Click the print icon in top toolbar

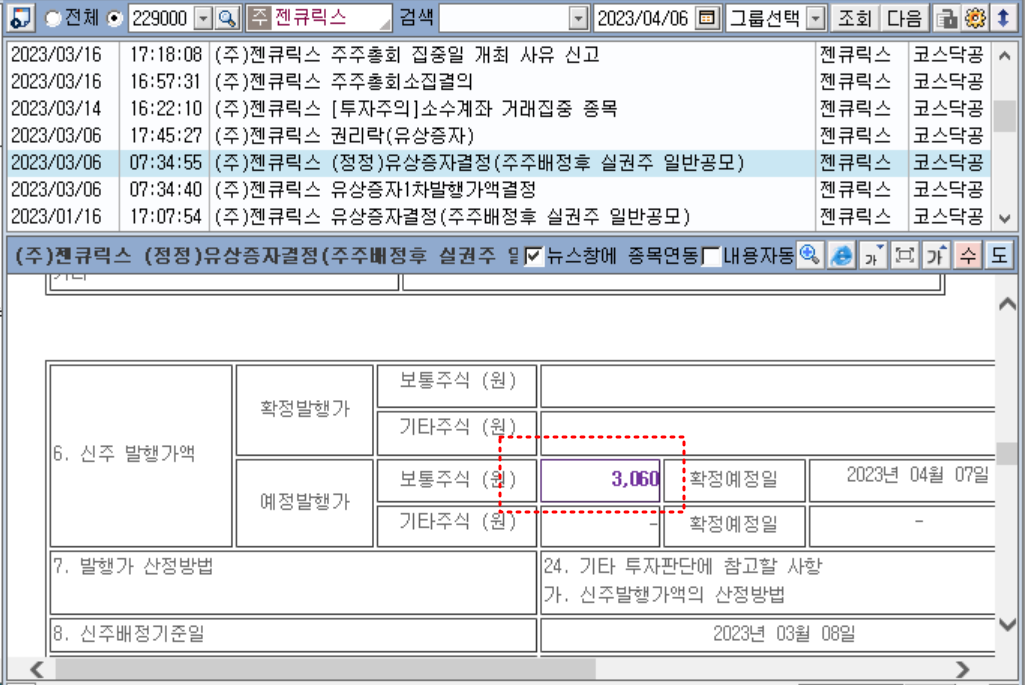click(x=946, y=18)
